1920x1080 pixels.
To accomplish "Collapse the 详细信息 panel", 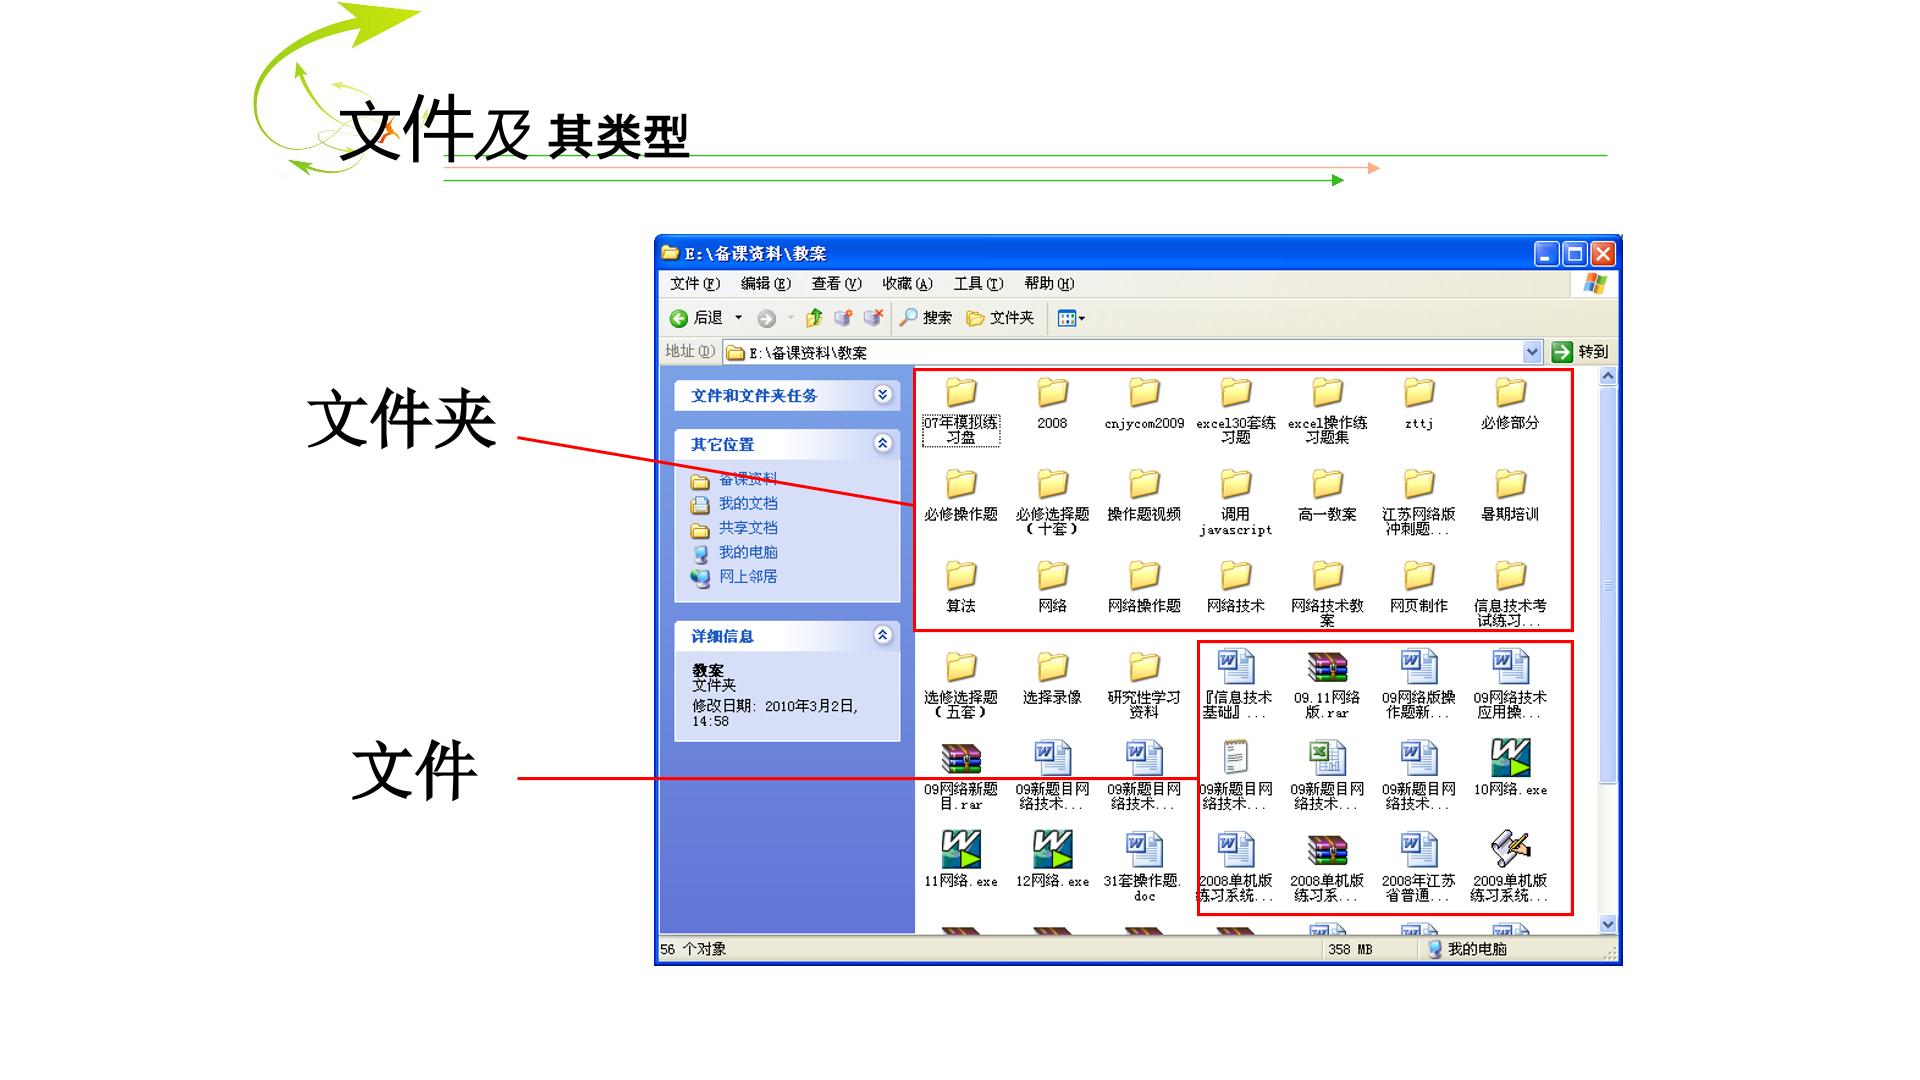I will 882,635.
